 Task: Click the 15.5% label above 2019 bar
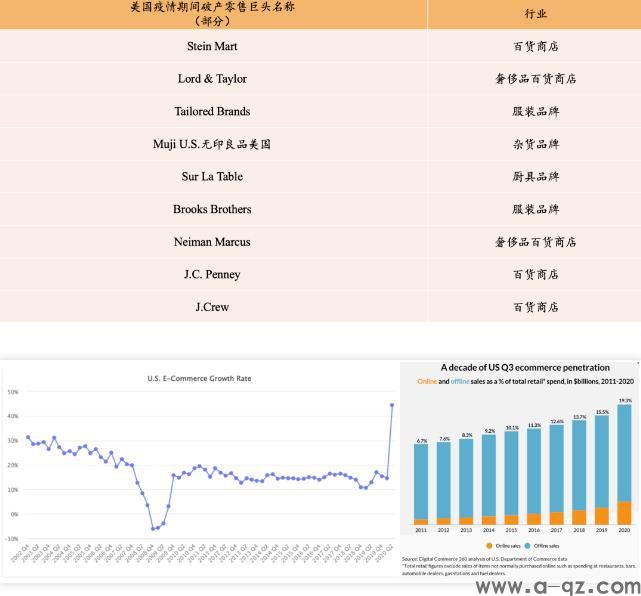[x=602, y=412]
